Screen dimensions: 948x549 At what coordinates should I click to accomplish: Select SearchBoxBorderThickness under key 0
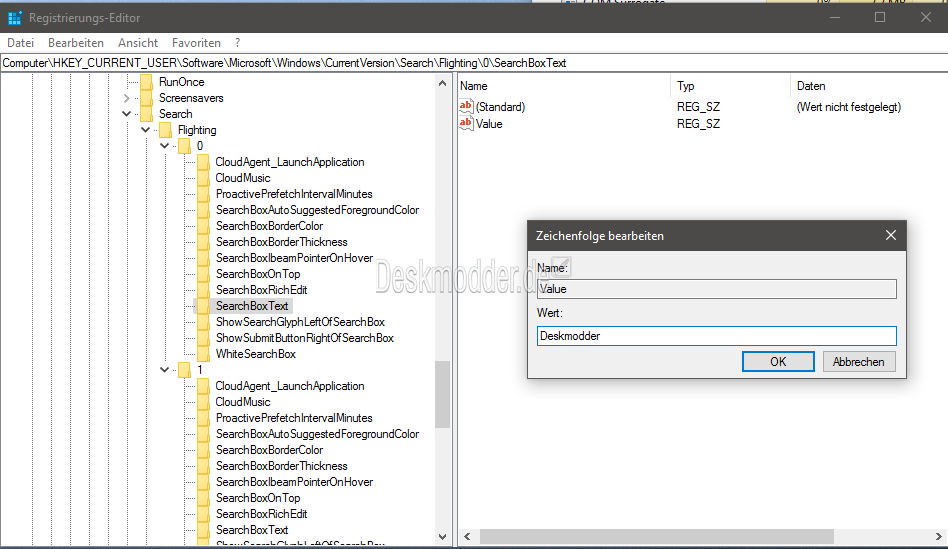(281, 242)
